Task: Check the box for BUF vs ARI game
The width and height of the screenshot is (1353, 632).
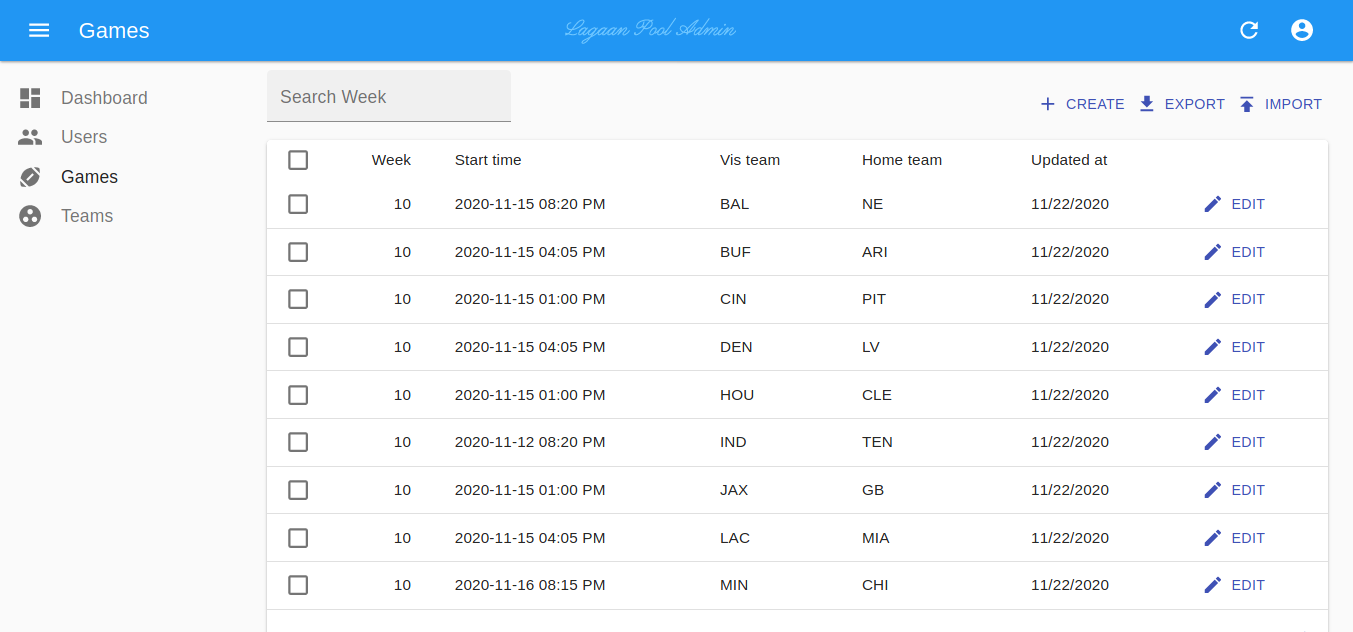Action: click(298, 252)
